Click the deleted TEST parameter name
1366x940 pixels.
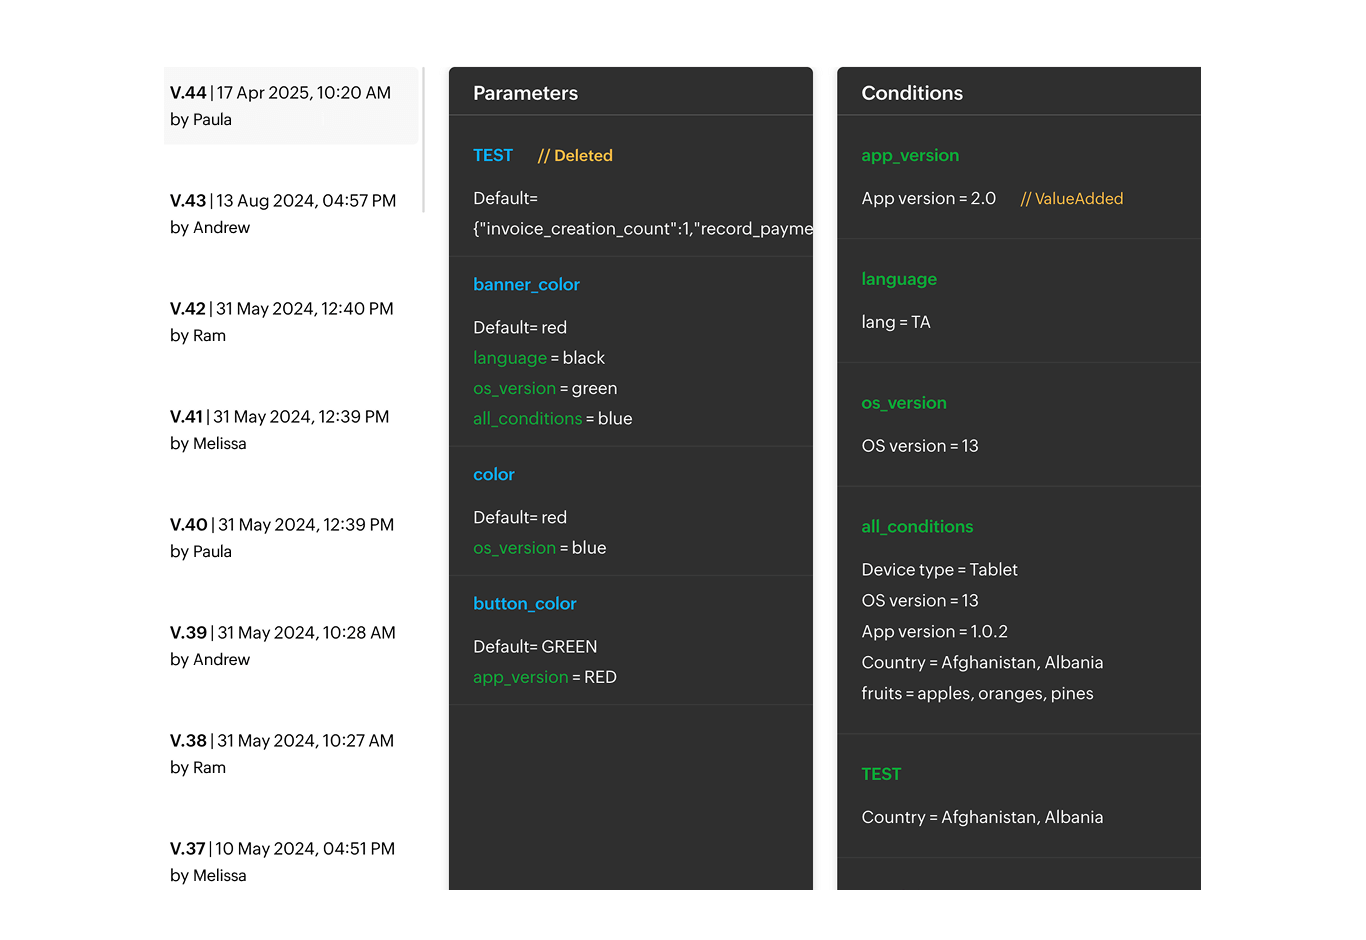click(x=493, y=156)
